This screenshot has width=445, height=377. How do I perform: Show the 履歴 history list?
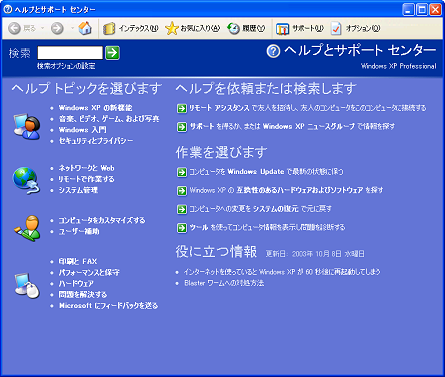pos(246,29)
